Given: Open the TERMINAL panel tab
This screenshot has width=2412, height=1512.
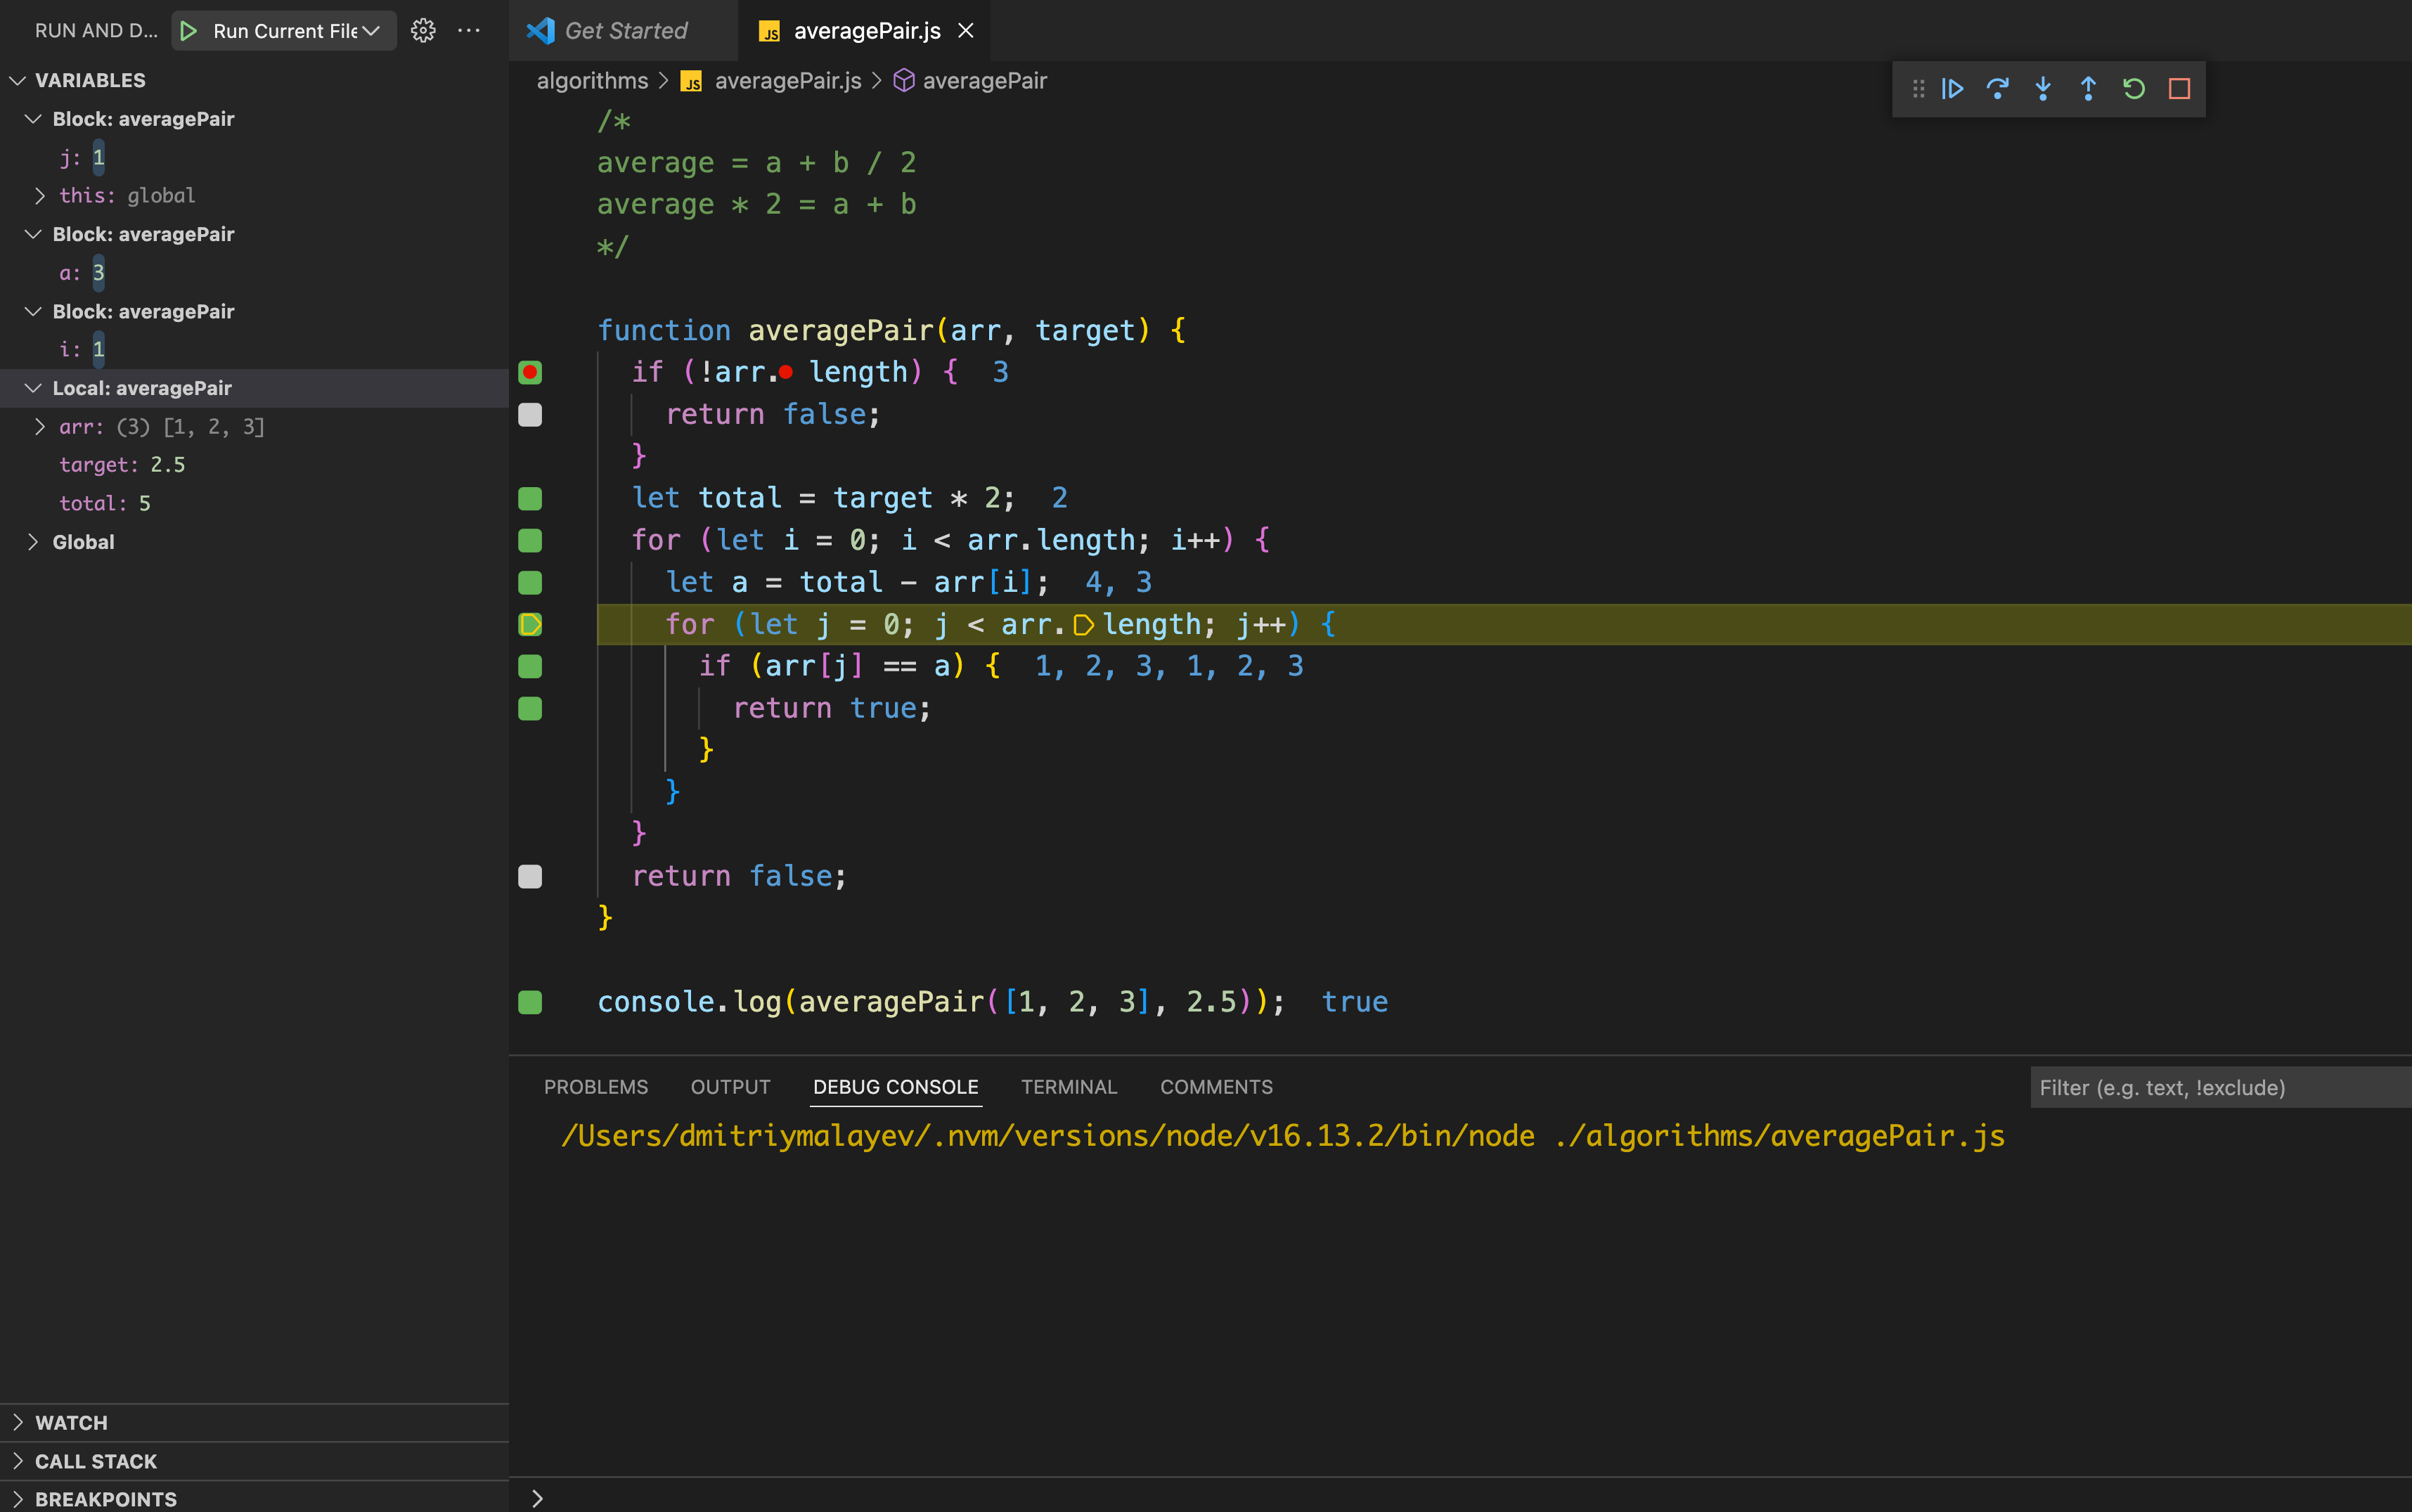Looking at the screenshot, I should click(1069, 1087).
